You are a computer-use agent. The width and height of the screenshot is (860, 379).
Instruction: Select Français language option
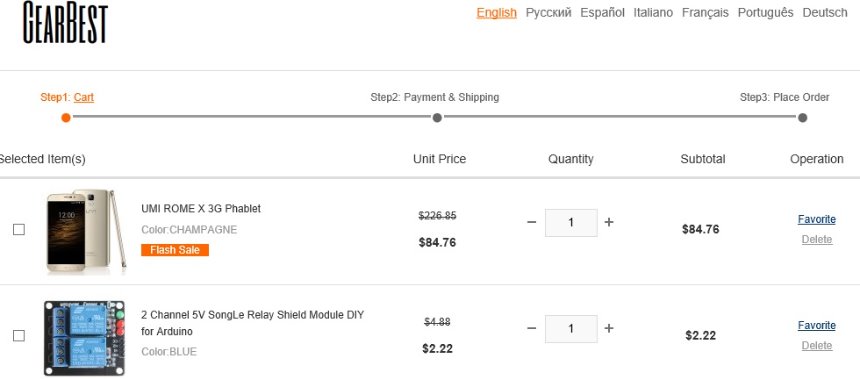coord(705,13)
